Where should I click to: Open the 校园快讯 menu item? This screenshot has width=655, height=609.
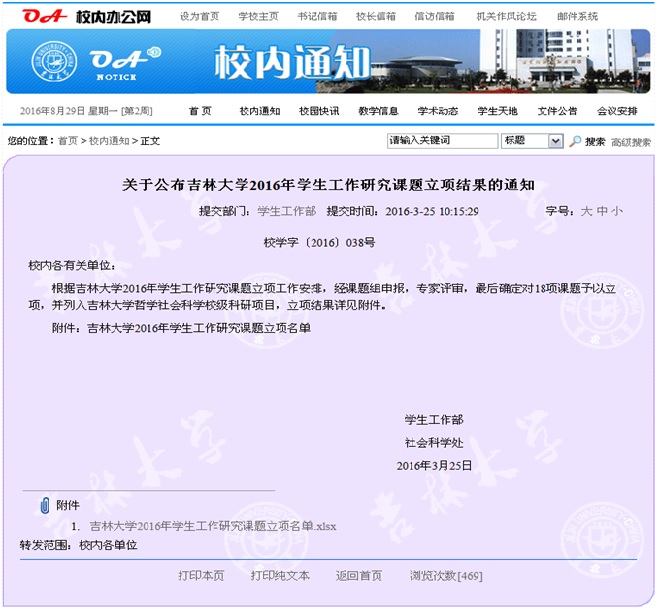(319, 111)
